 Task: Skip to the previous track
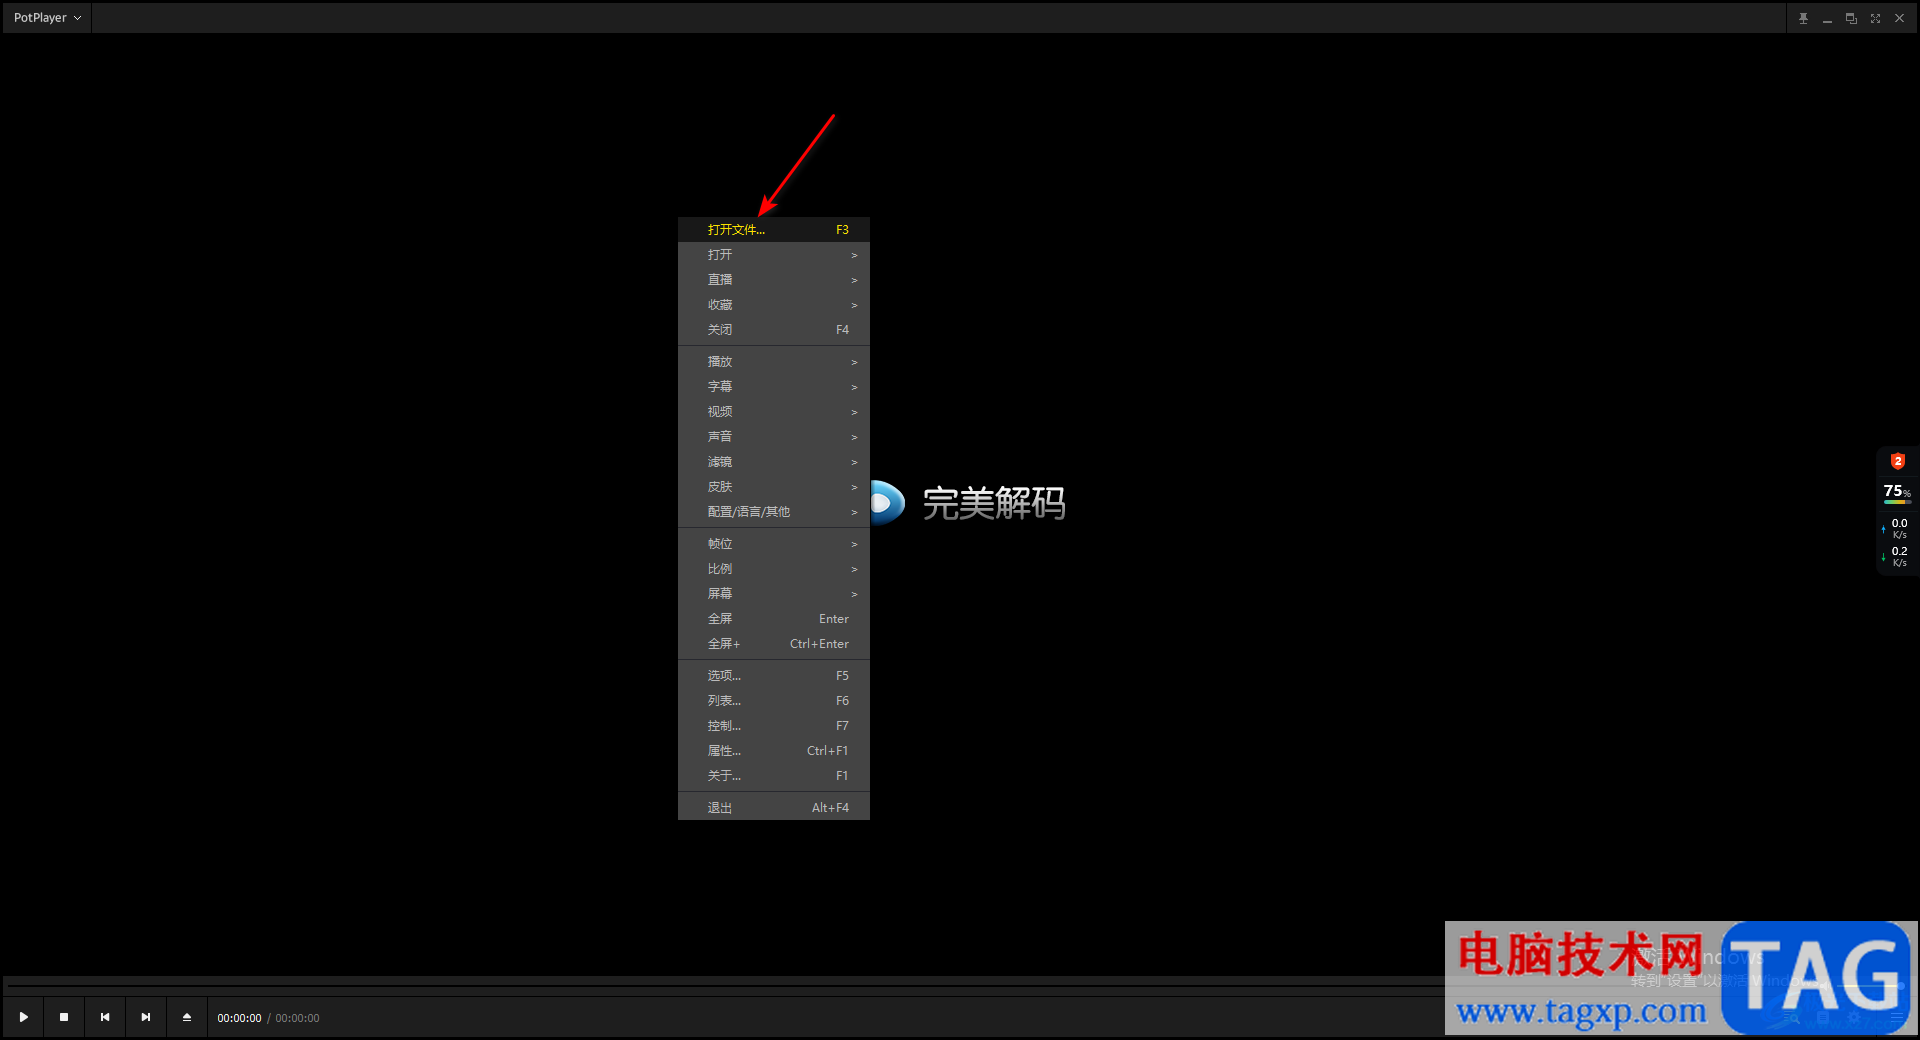[x=105, y=1017]
